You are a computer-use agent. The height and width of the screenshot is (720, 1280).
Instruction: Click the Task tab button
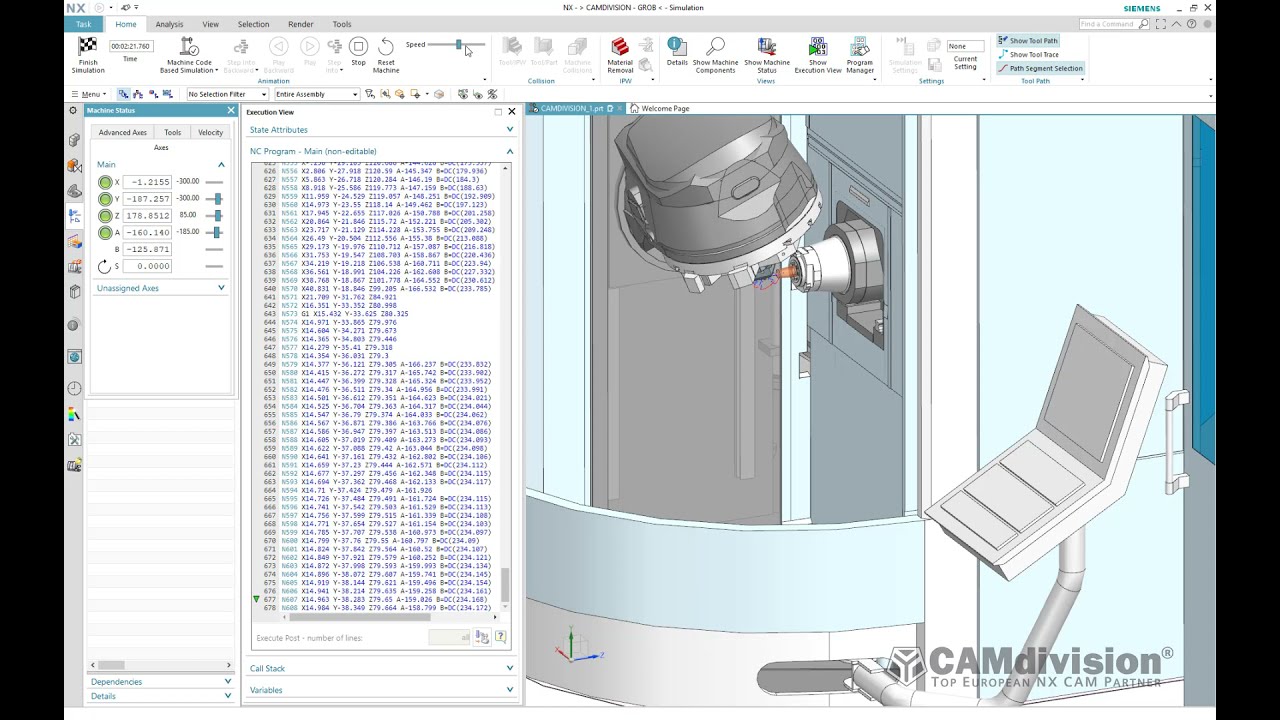tap(83, 24)
